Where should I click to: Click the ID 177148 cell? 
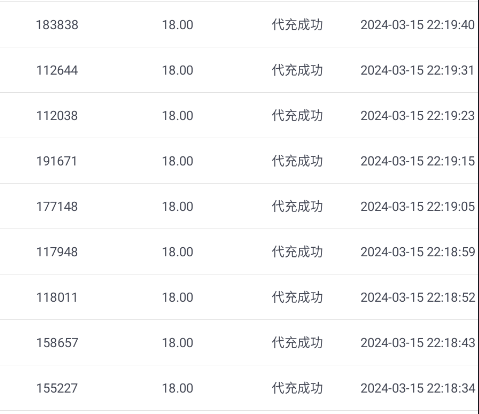click(57, 207)
